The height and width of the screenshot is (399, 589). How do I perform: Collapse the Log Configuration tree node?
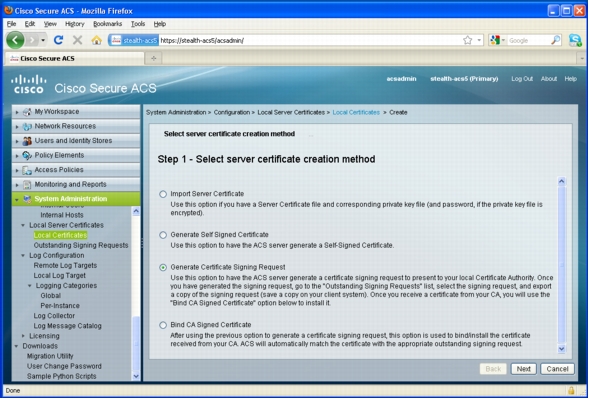(23, 255)
